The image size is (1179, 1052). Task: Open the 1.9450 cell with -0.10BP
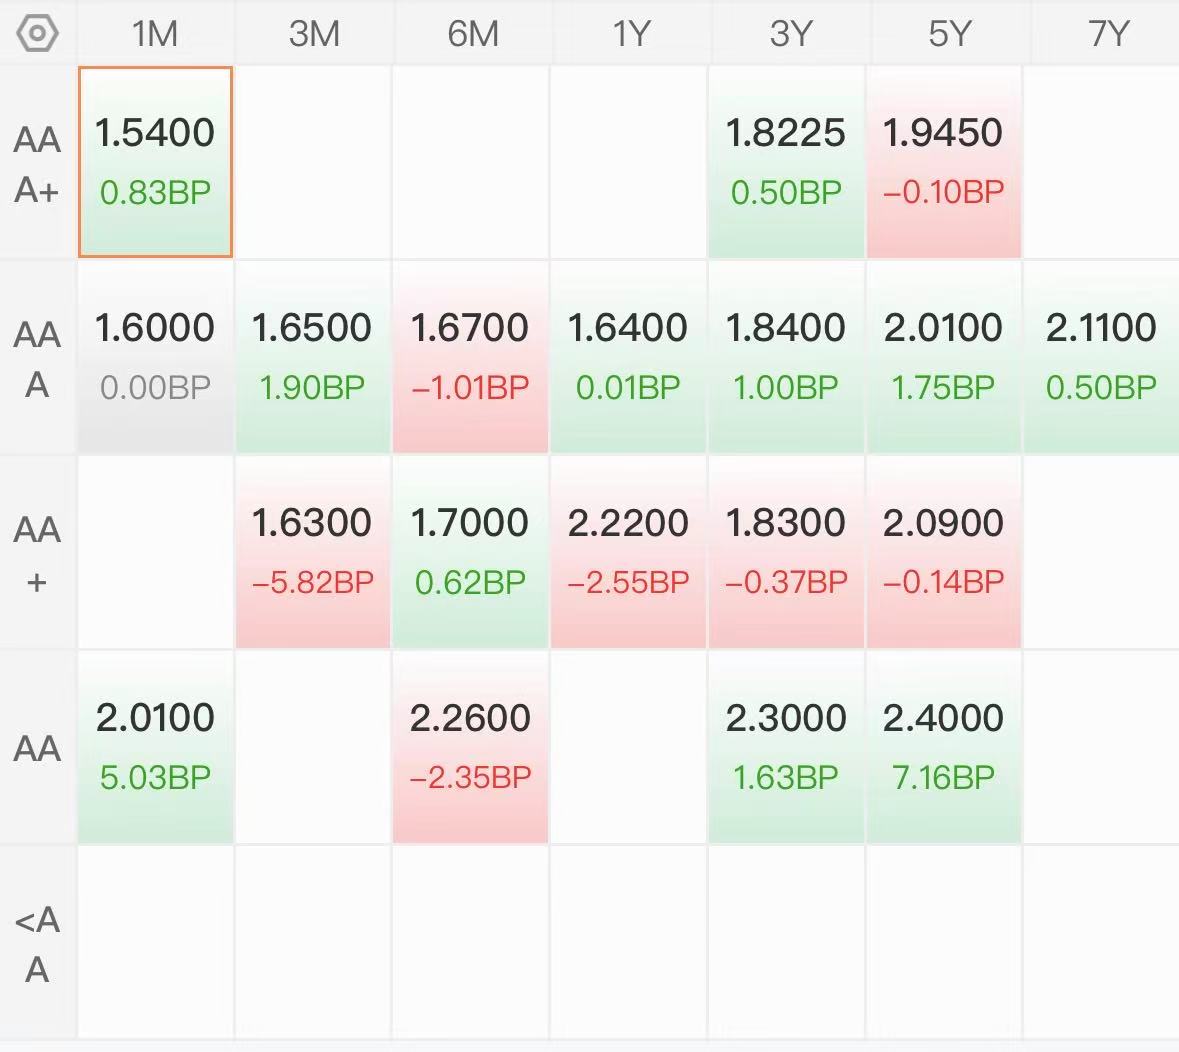tap(944, 162)
